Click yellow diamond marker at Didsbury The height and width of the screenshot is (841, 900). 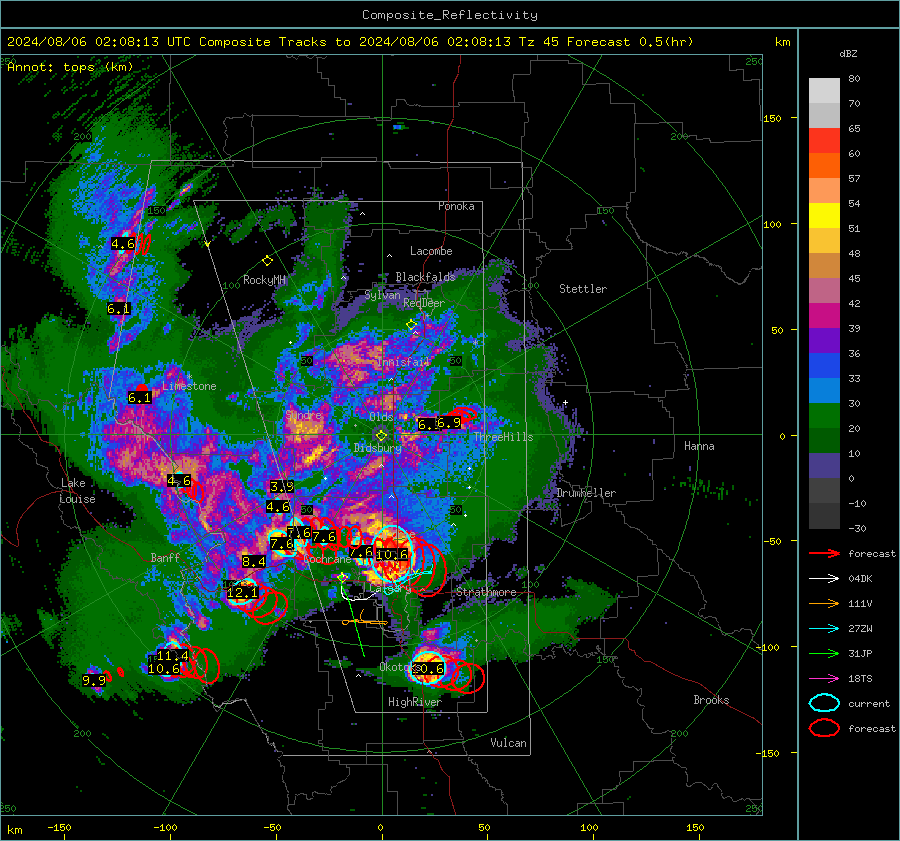pos(381,436)
